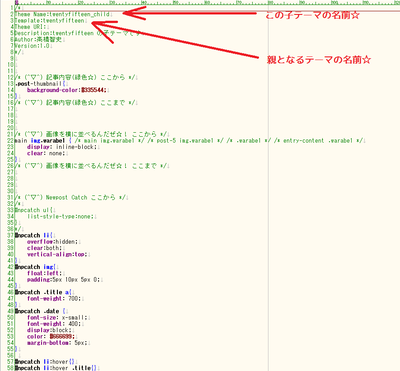The image size is (400, 371).
Task: Click the '.post-thumbnail{' selector line
Action: click(x=40, y=84)
